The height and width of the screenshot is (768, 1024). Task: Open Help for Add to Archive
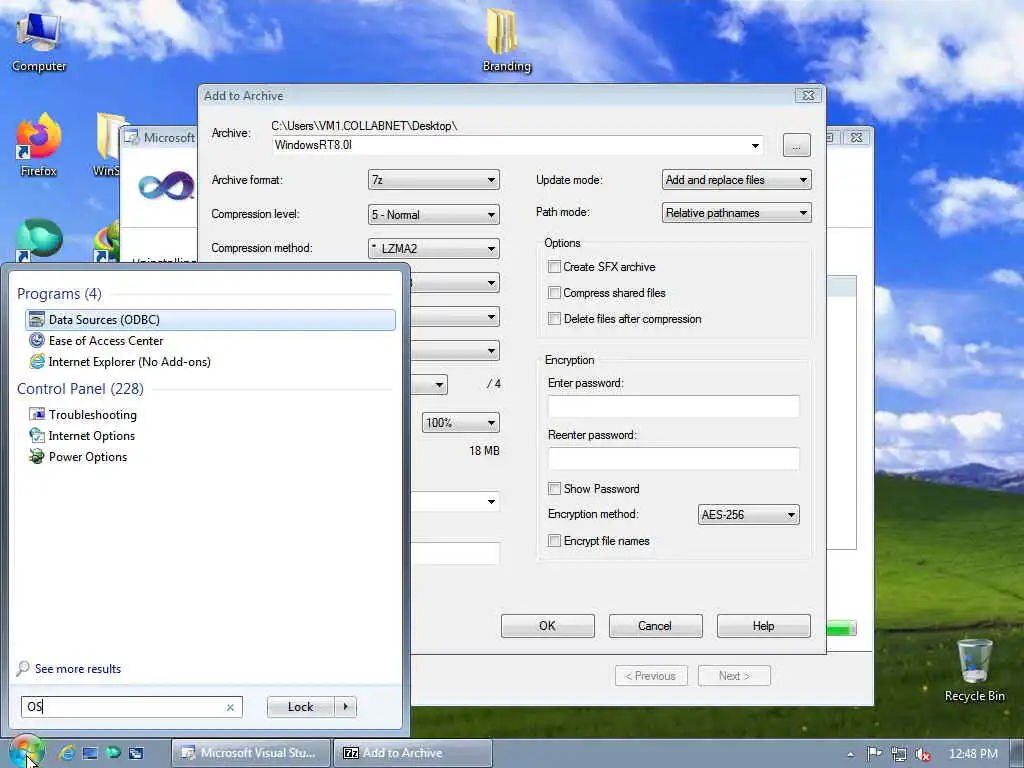(763, 626)
